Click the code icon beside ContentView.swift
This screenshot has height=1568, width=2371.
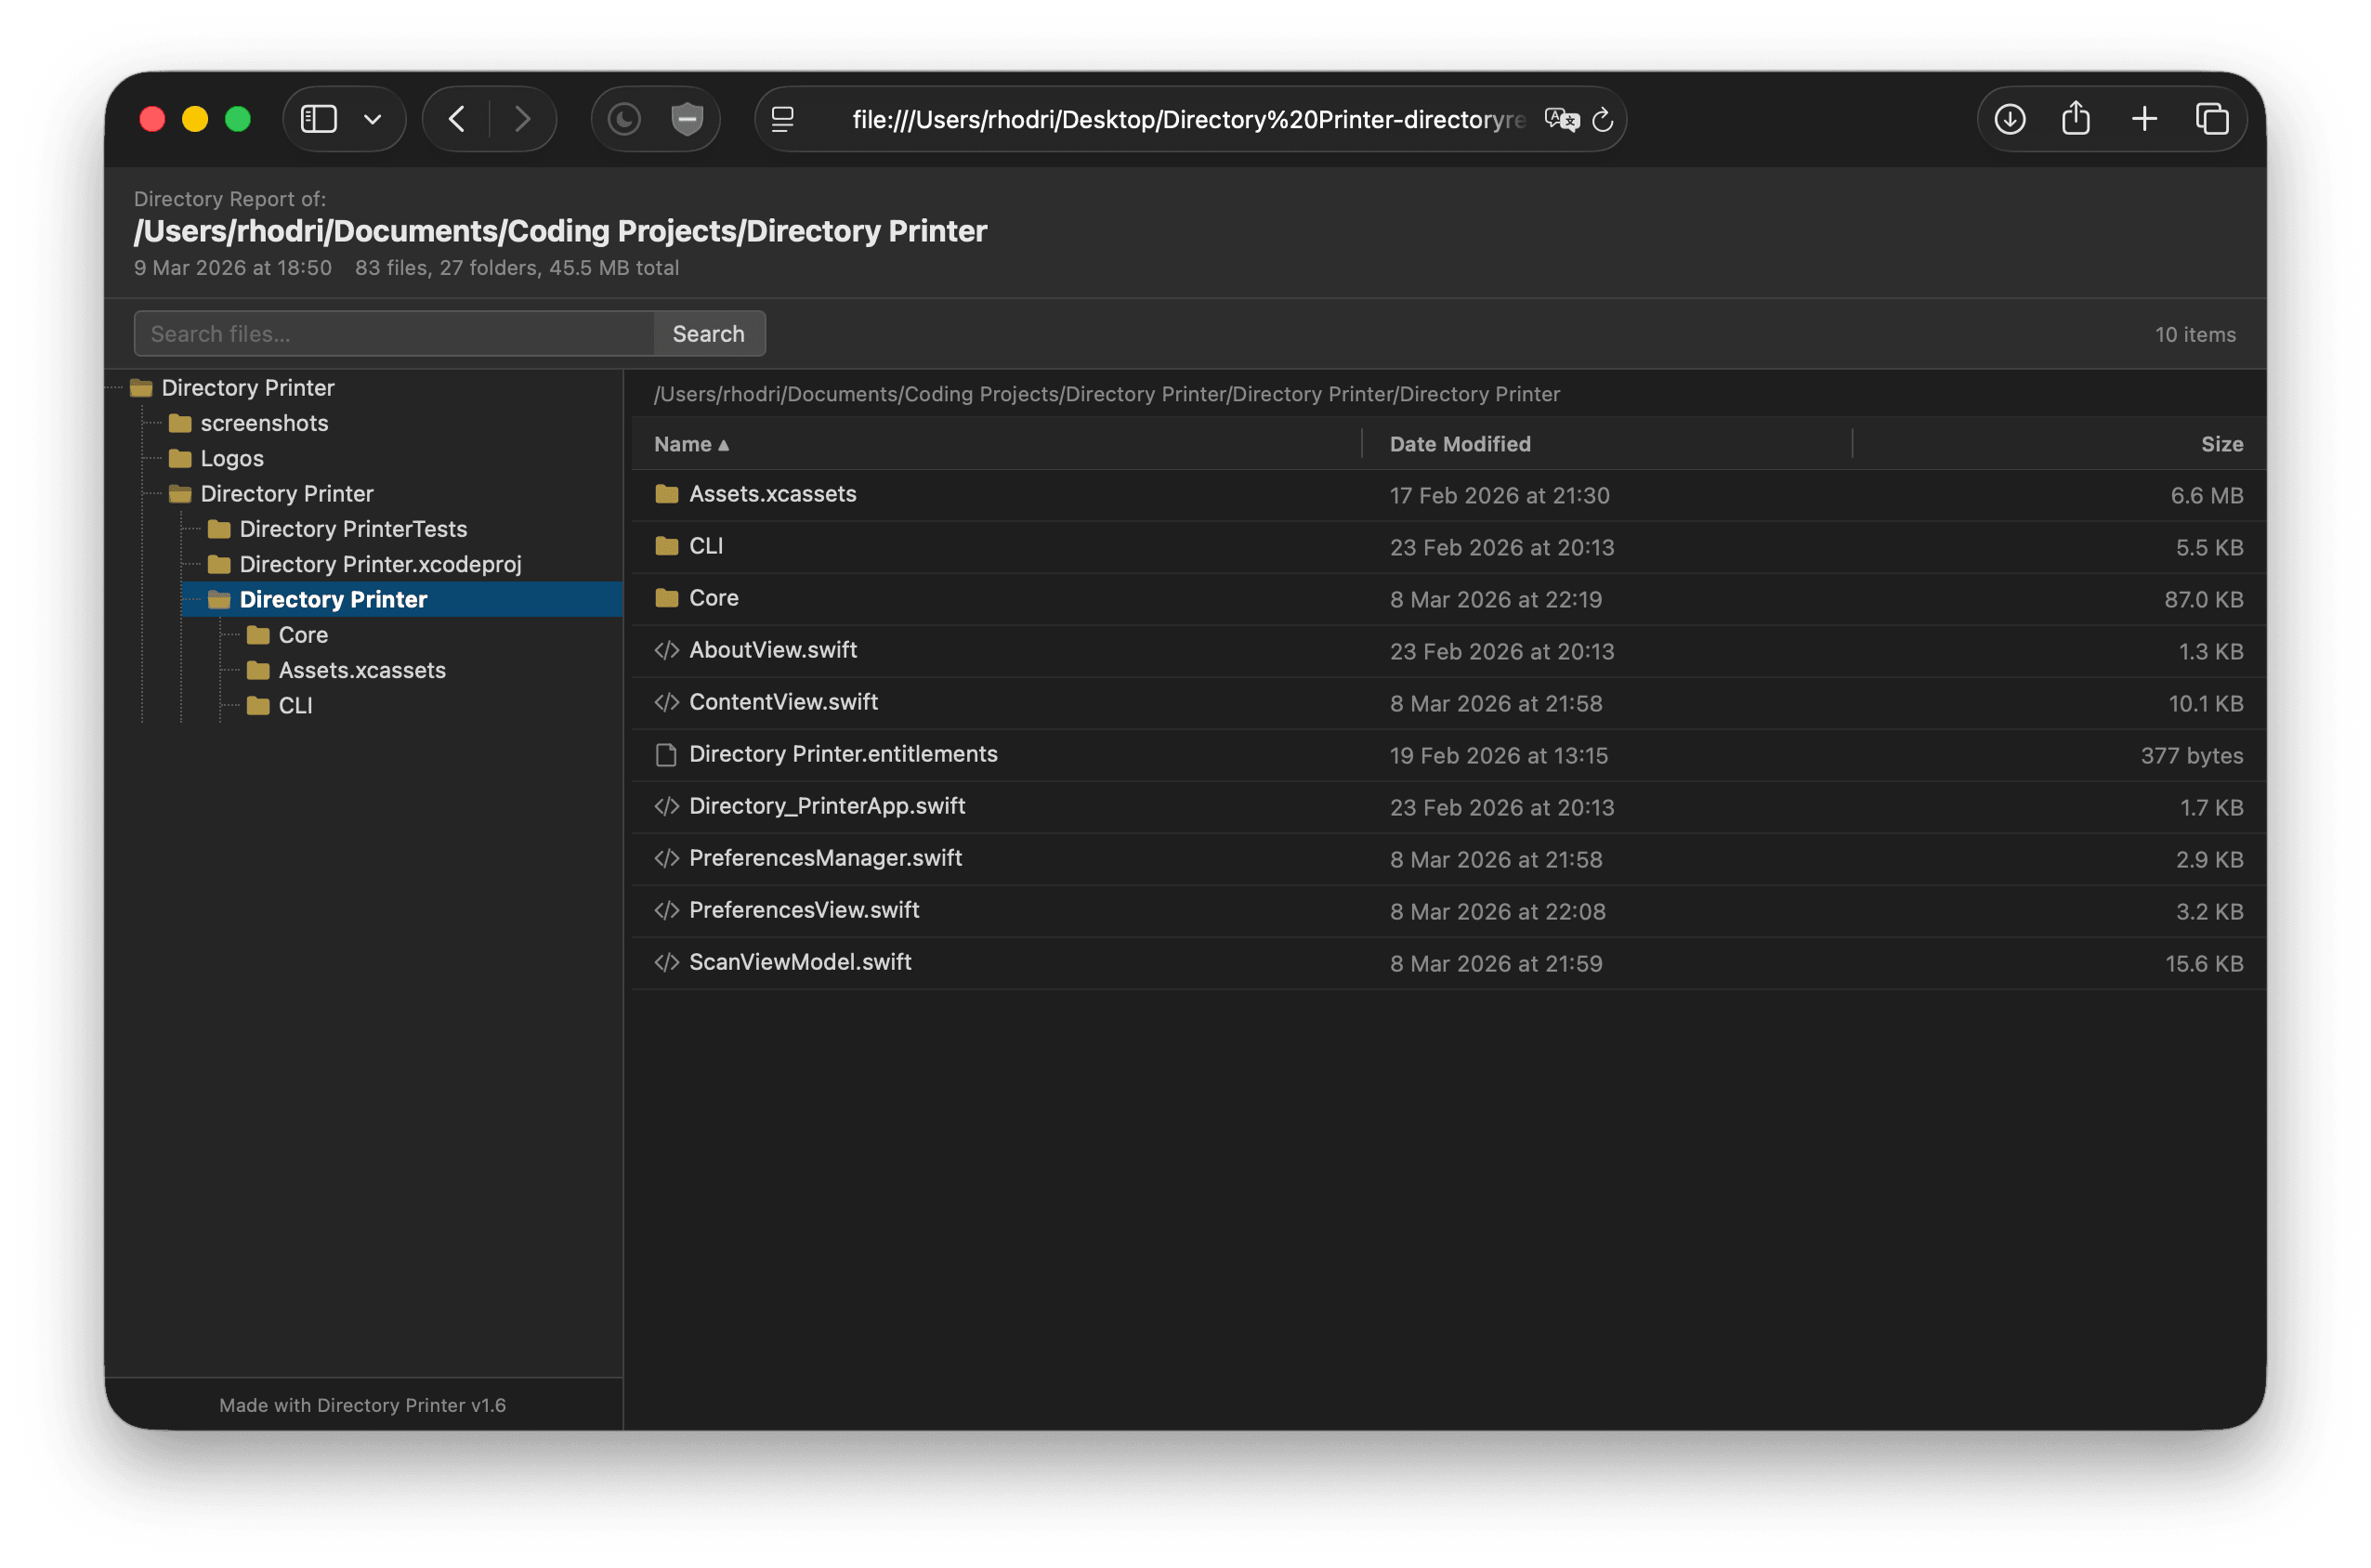coord(666,702)
